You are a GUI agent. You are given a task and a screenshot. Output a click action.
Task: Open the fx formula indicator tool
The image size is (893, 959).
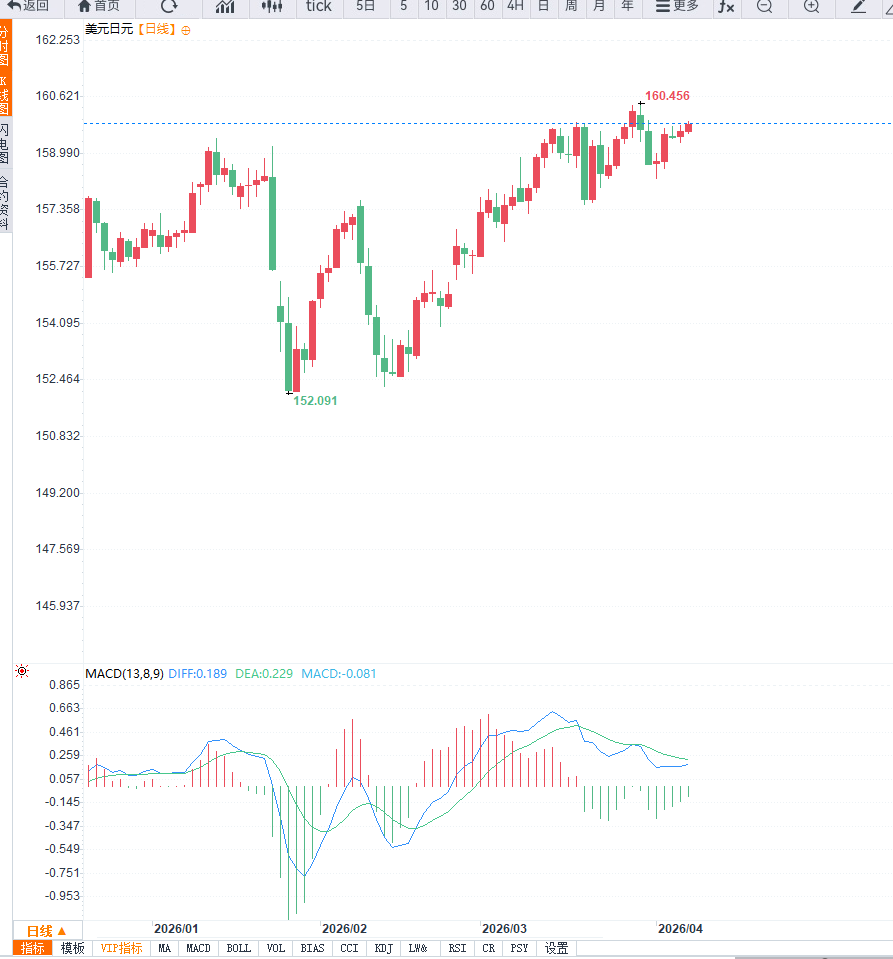click(x=725, y=6)
